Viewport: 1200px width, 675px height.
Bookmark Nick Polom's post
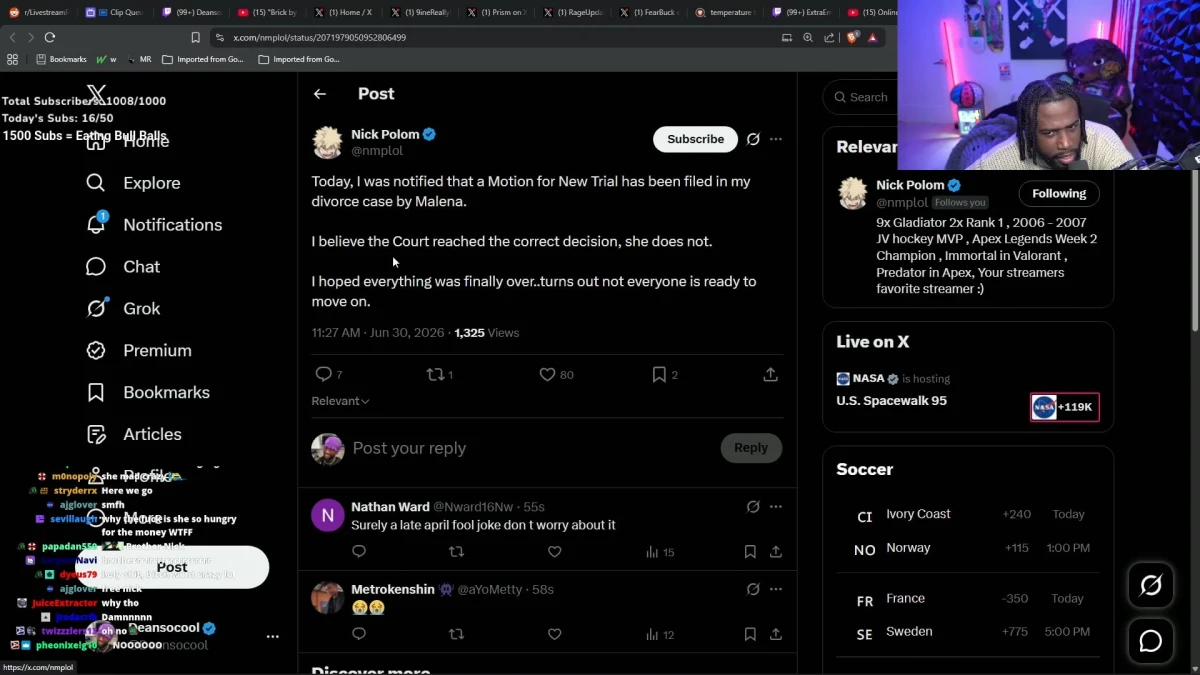coord(659,374)
